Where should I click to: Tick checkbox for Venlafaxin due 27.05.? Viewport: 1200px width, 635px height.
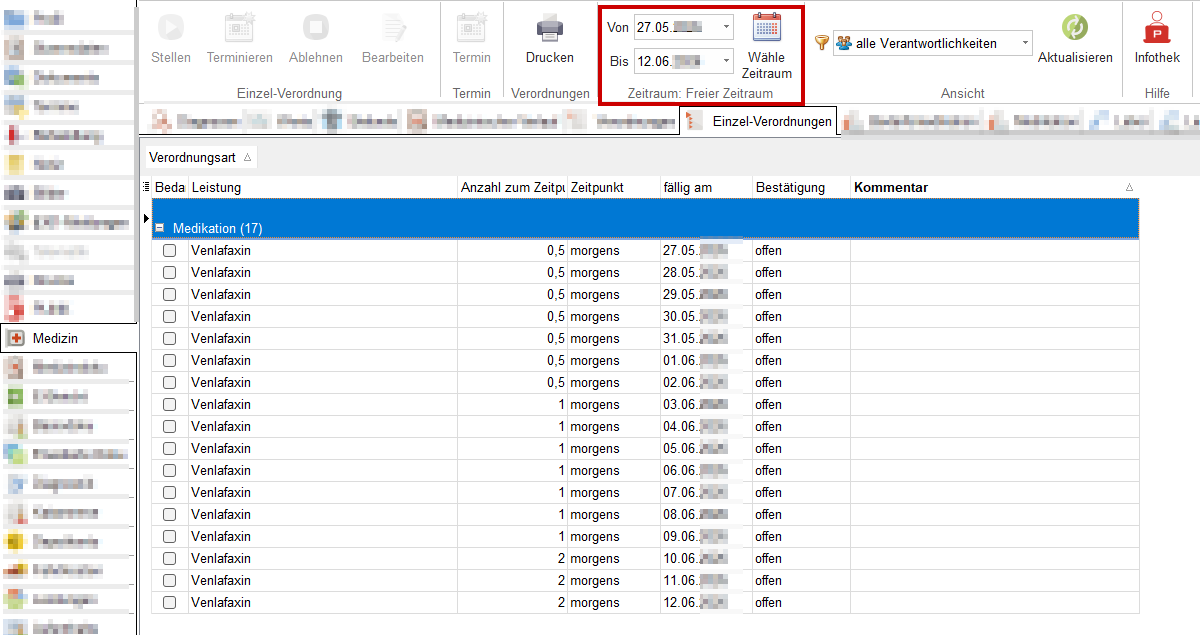(169, 251)
